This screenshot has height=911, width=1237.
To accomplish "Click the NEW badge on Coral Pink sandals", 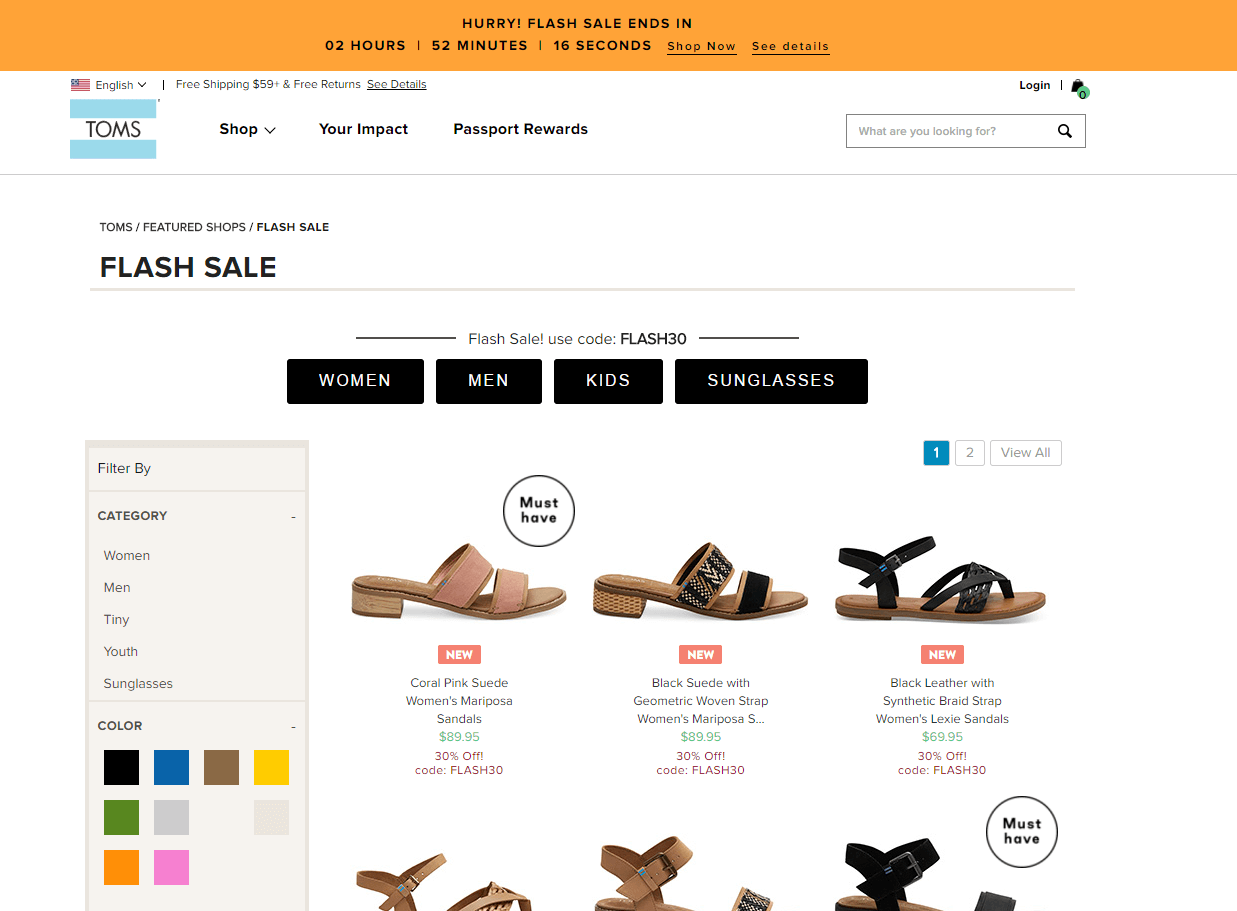I will [459, 655].
